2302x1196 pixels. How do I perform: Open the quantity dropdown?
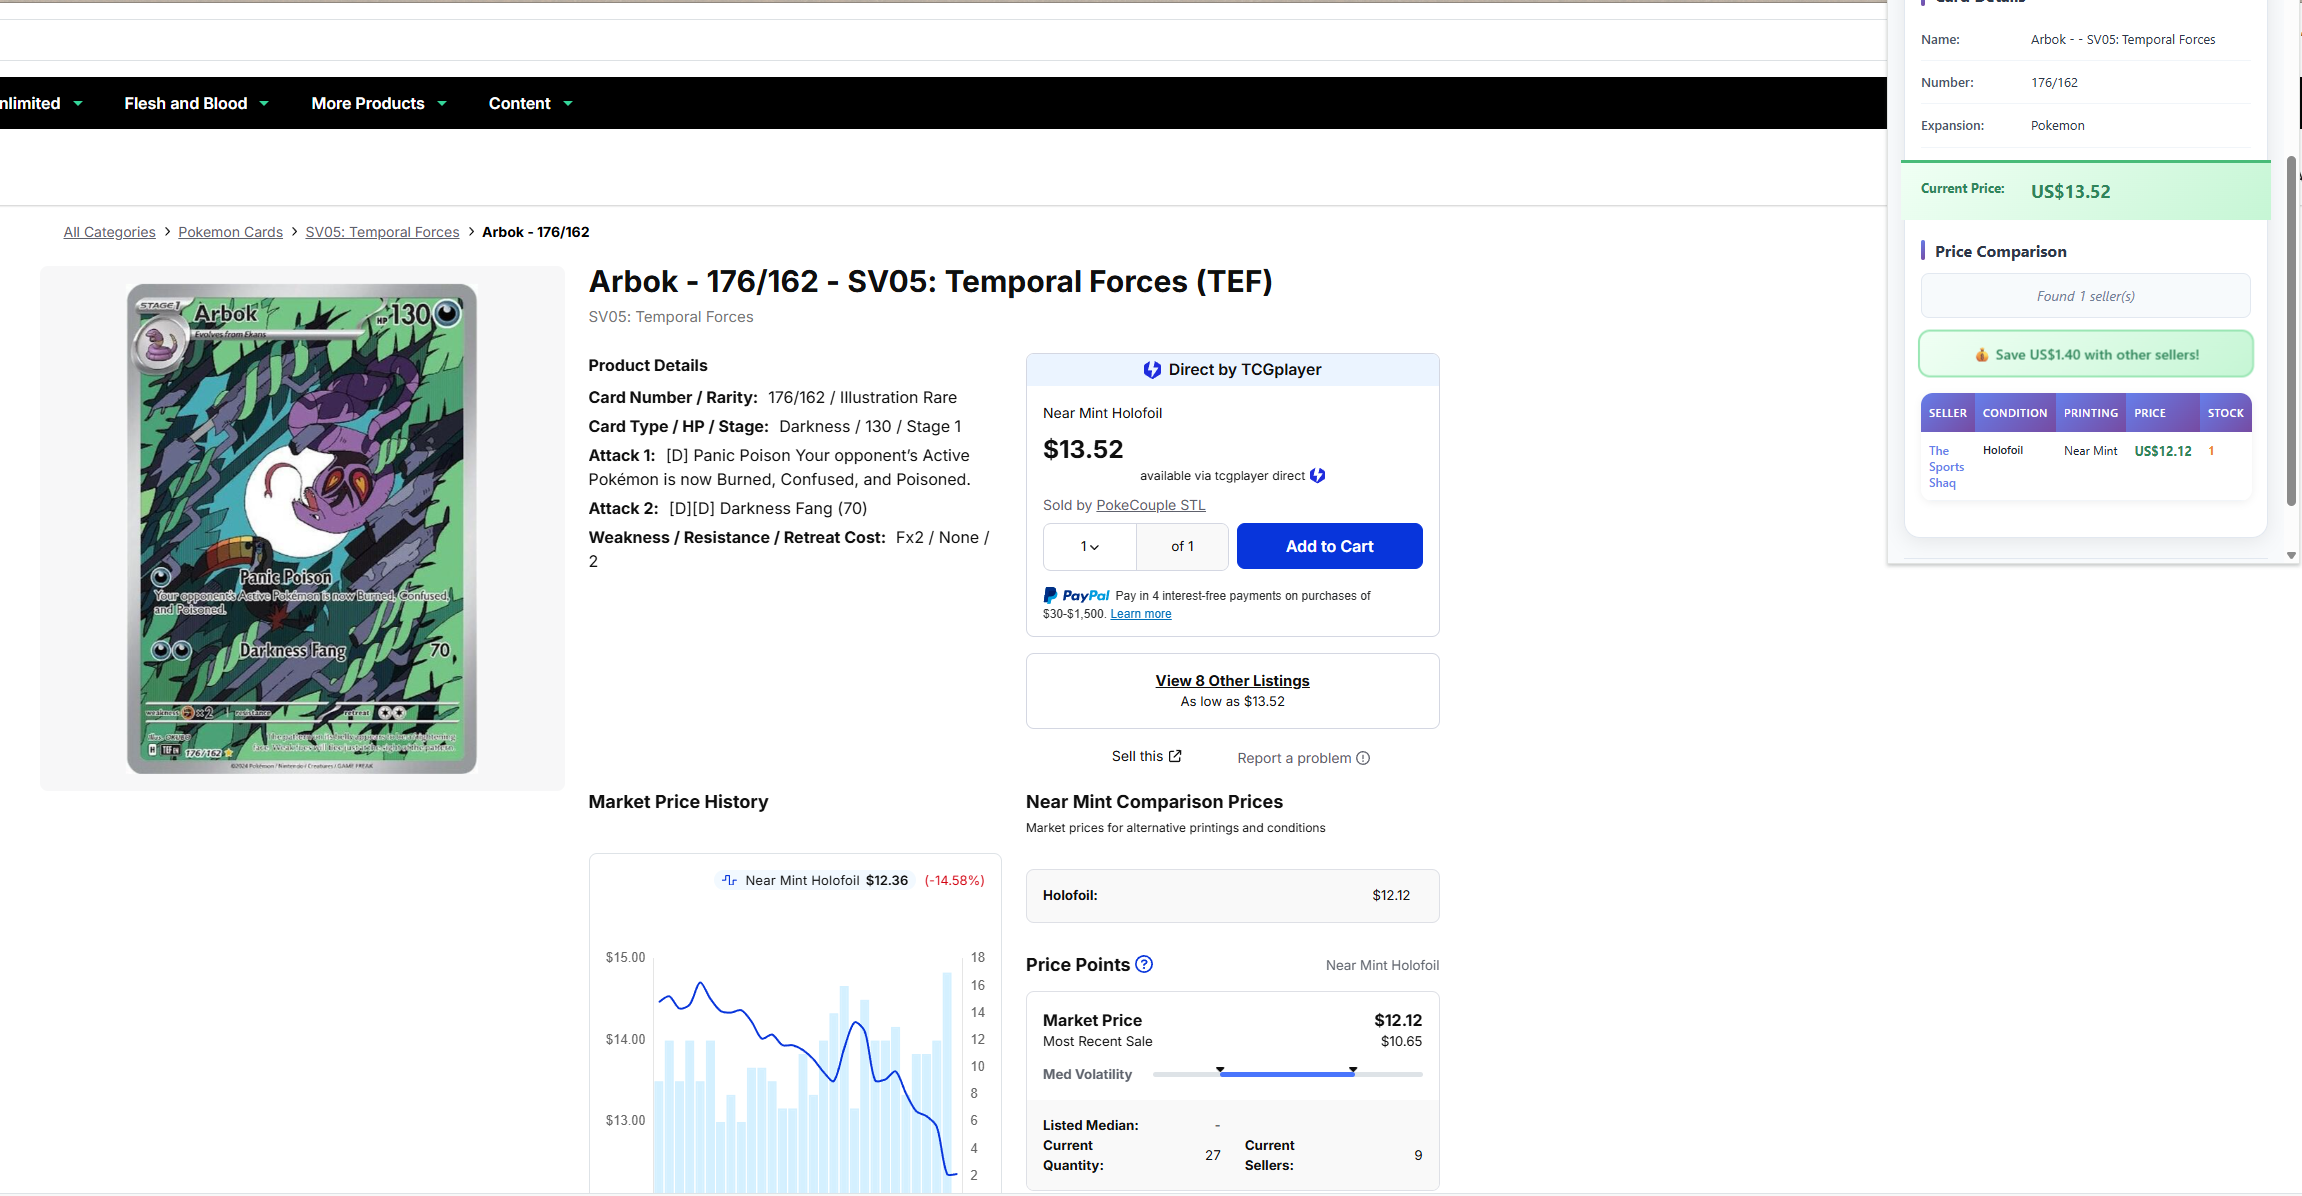1089,546
